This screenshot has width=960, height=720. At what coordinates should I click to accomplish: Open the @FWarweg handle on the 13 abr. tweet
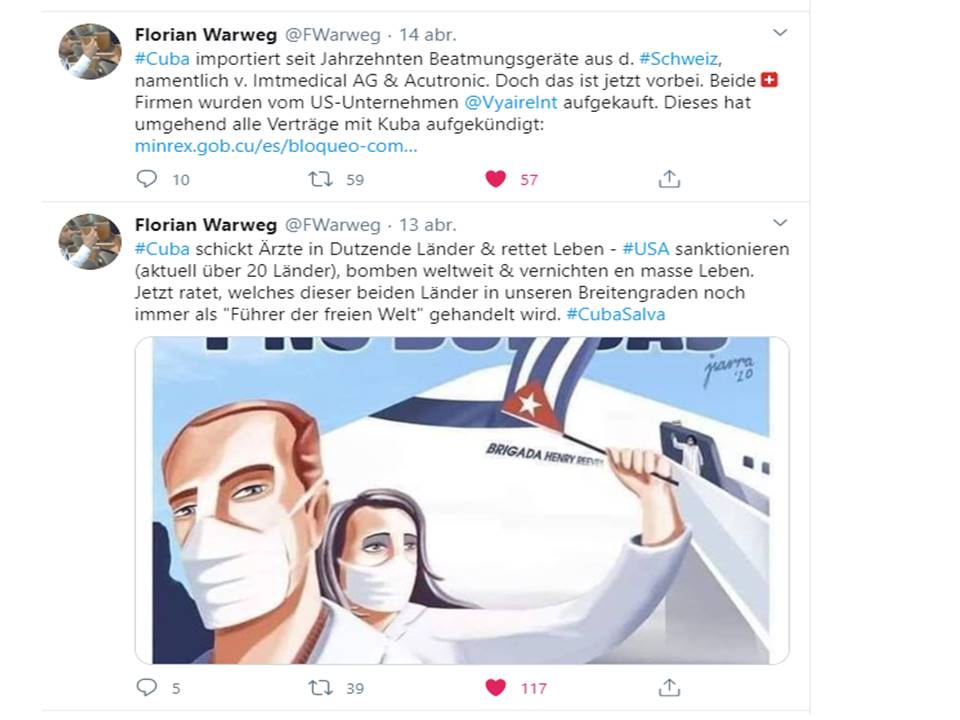332,225
